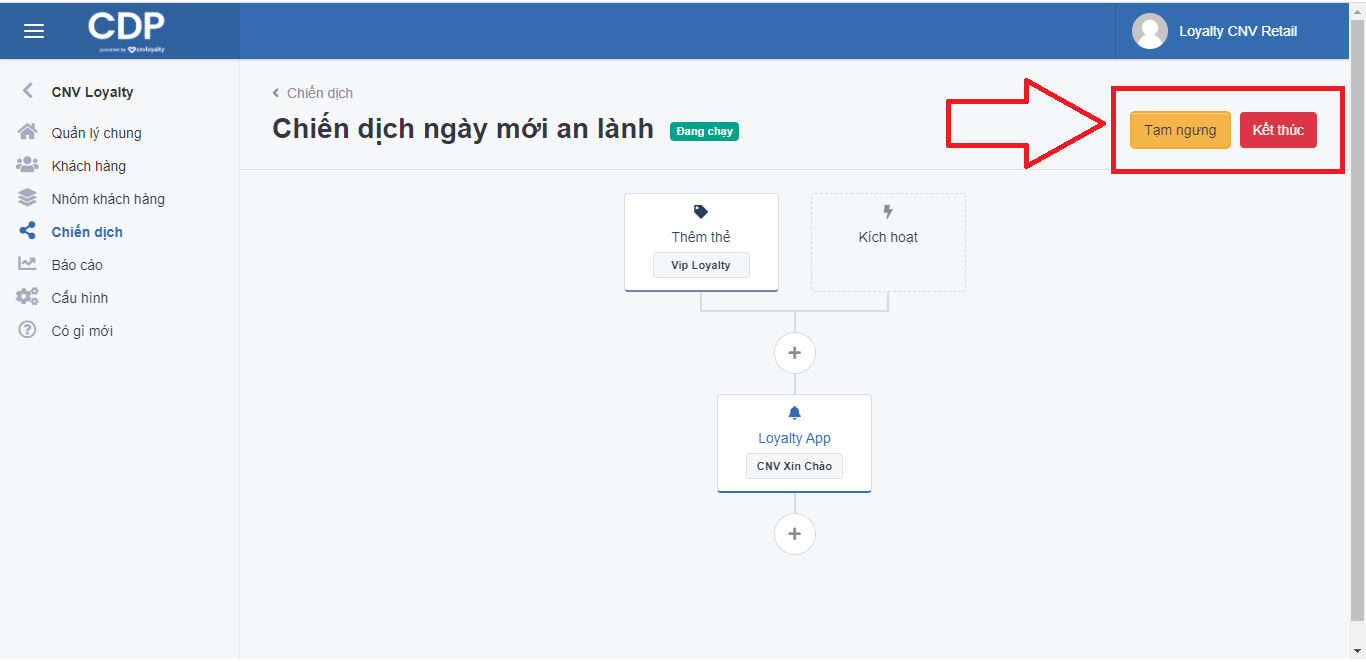Click the Loyalty App link text
The width and height of the screenshot is (1366, 662).
coord(795,438)
